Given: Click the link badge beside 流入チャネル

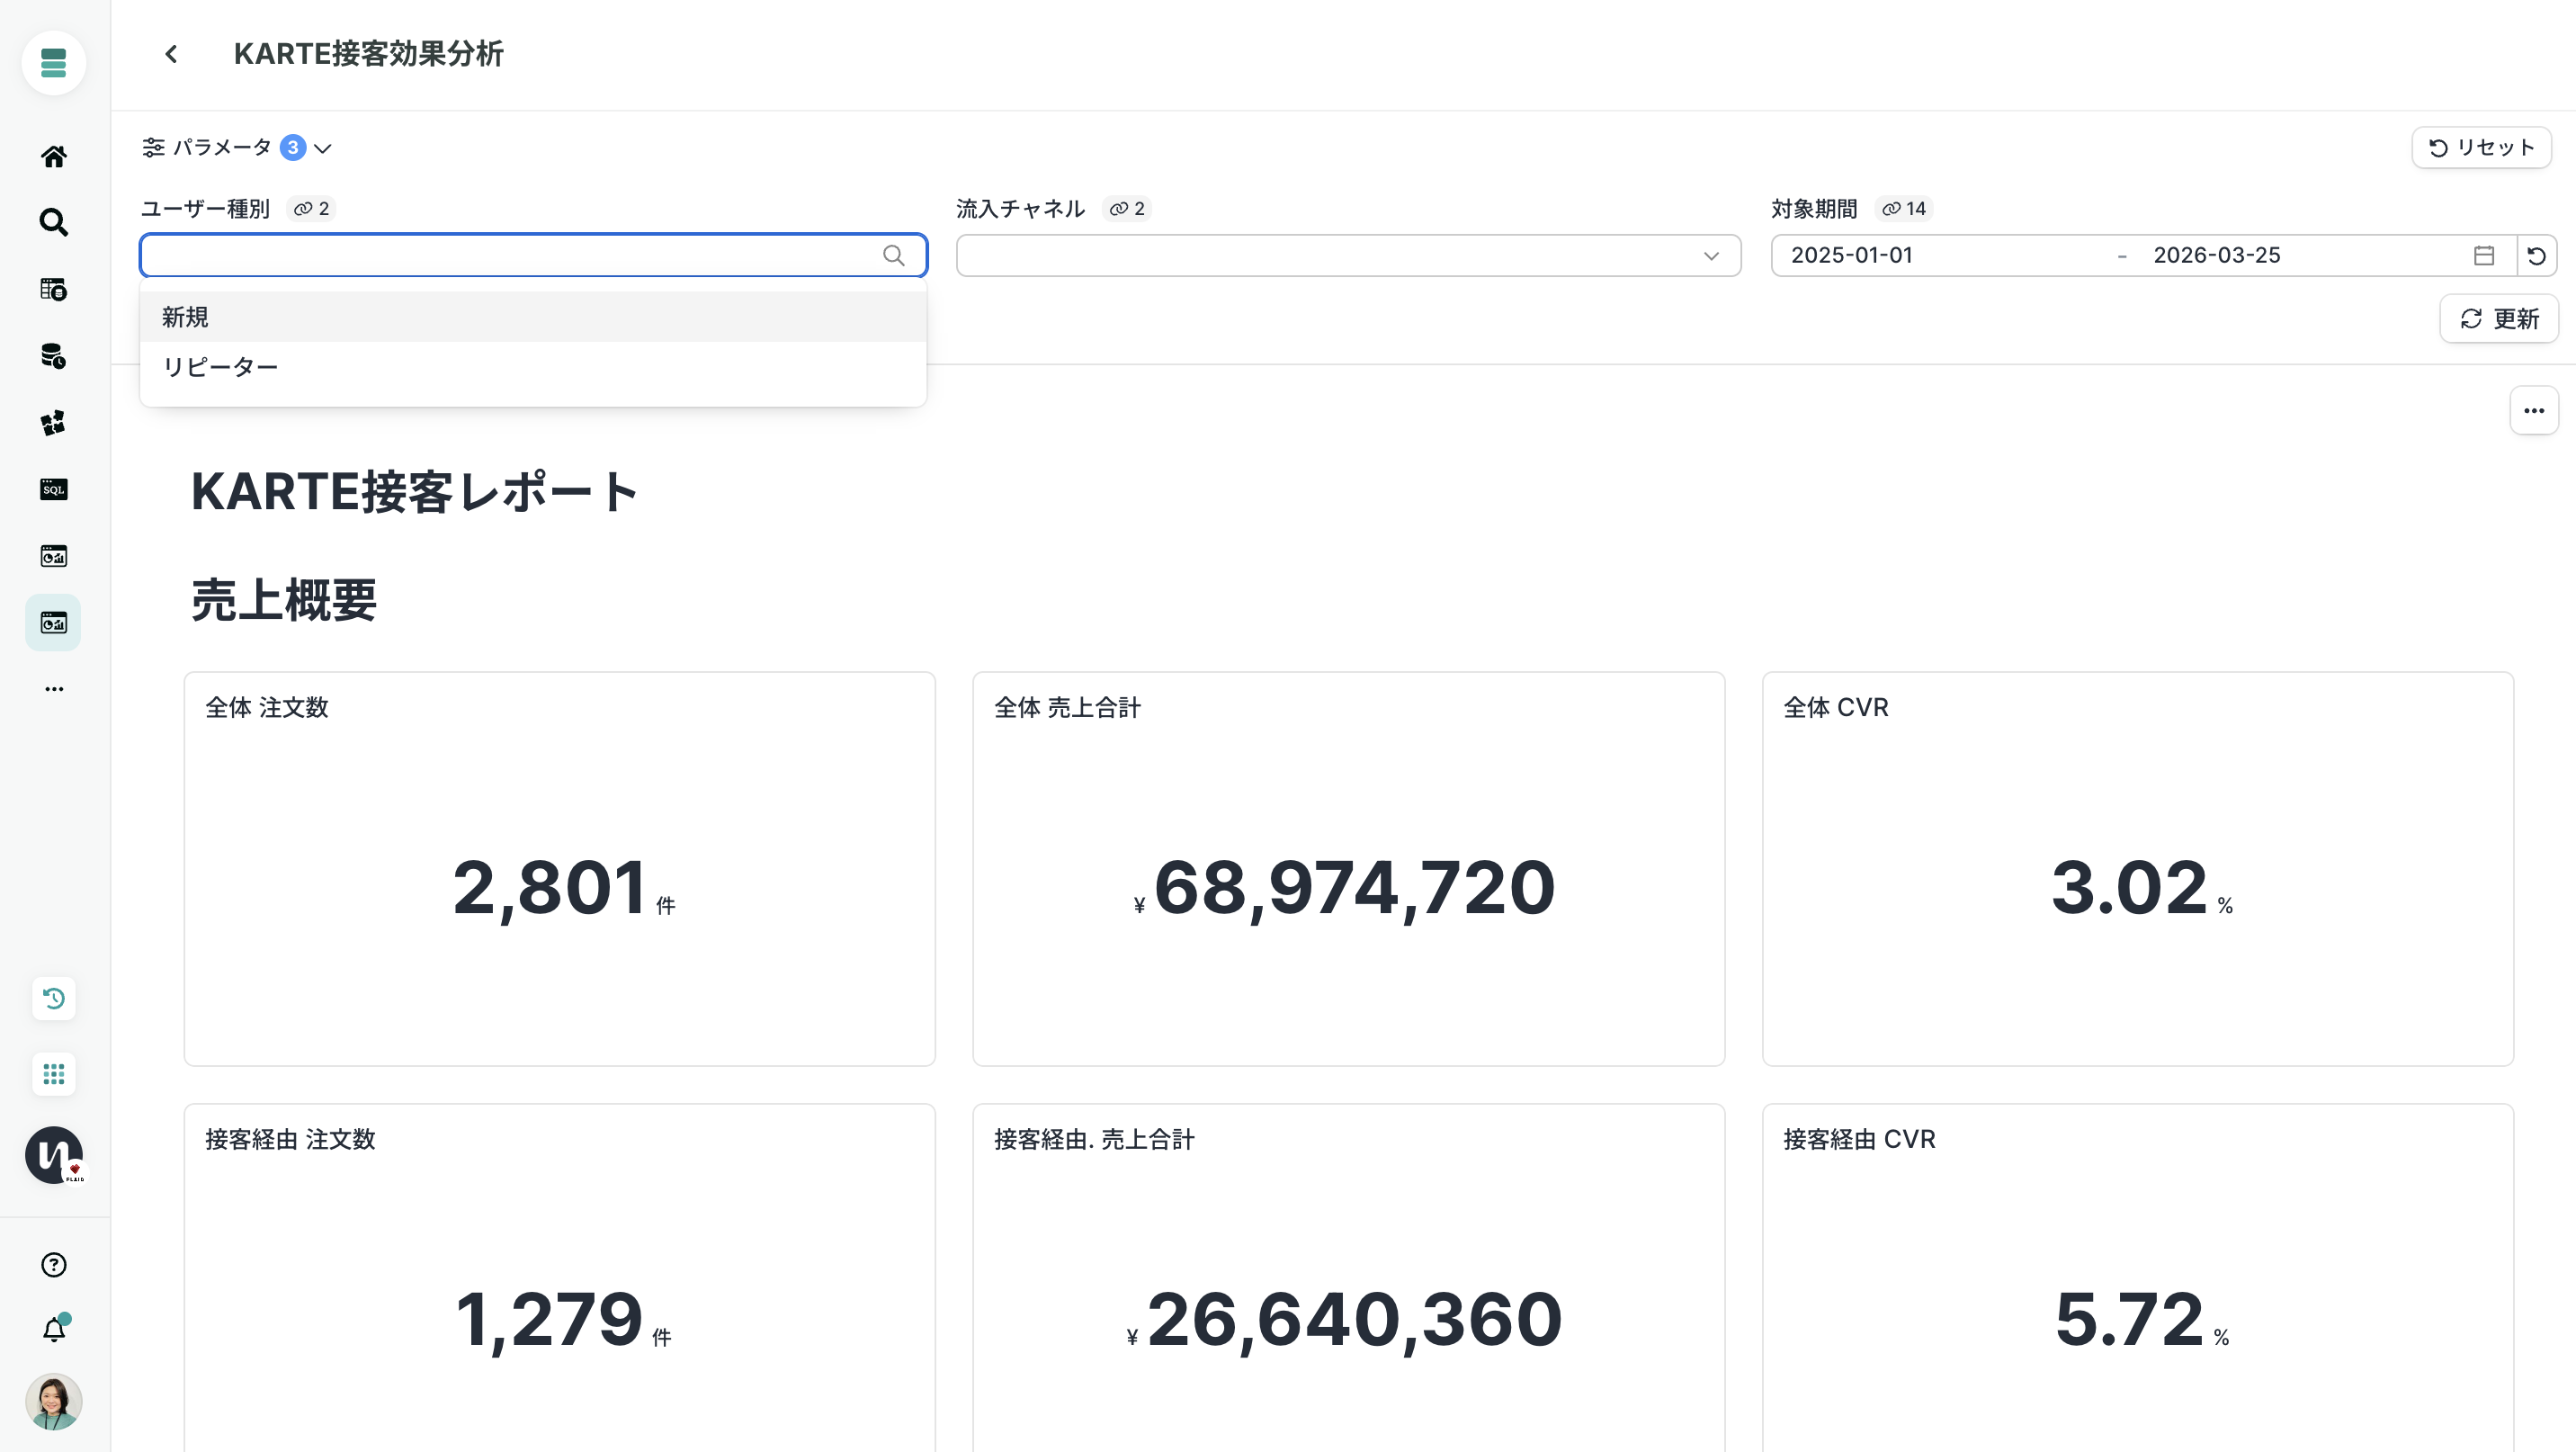Looking at the screenshot, I should [x=1127, y=209].
